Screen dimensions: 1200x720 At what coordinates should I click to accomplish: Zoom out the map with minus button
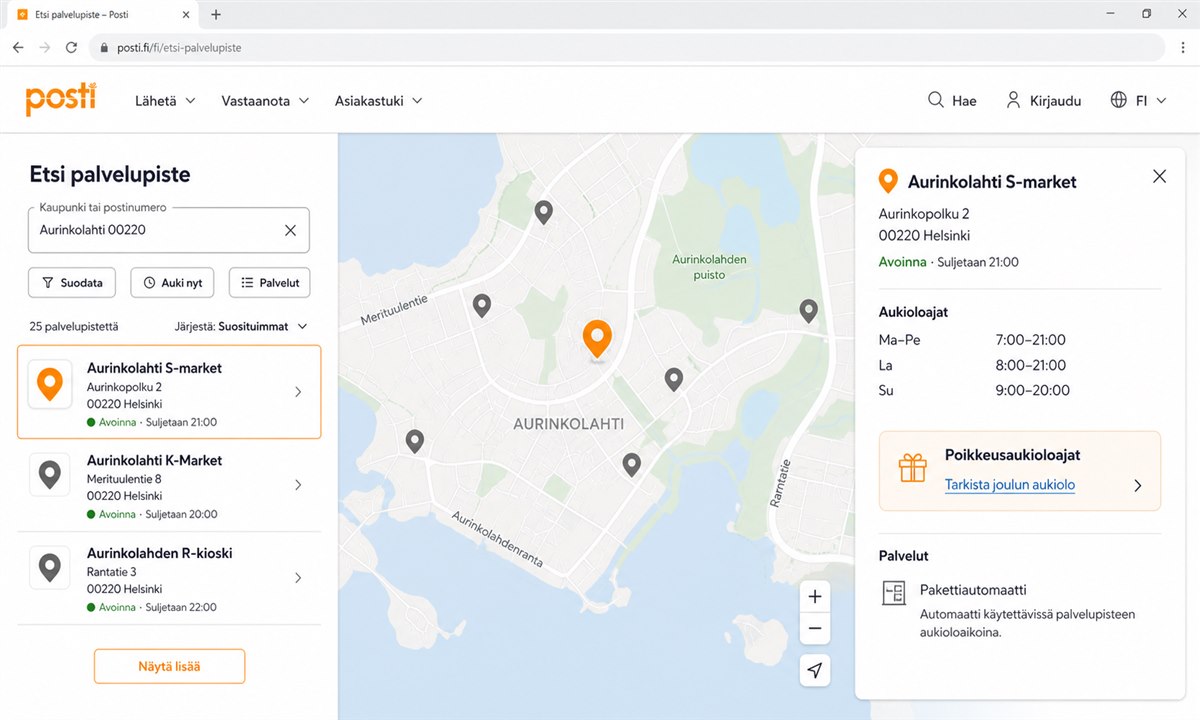click(815, 628)
